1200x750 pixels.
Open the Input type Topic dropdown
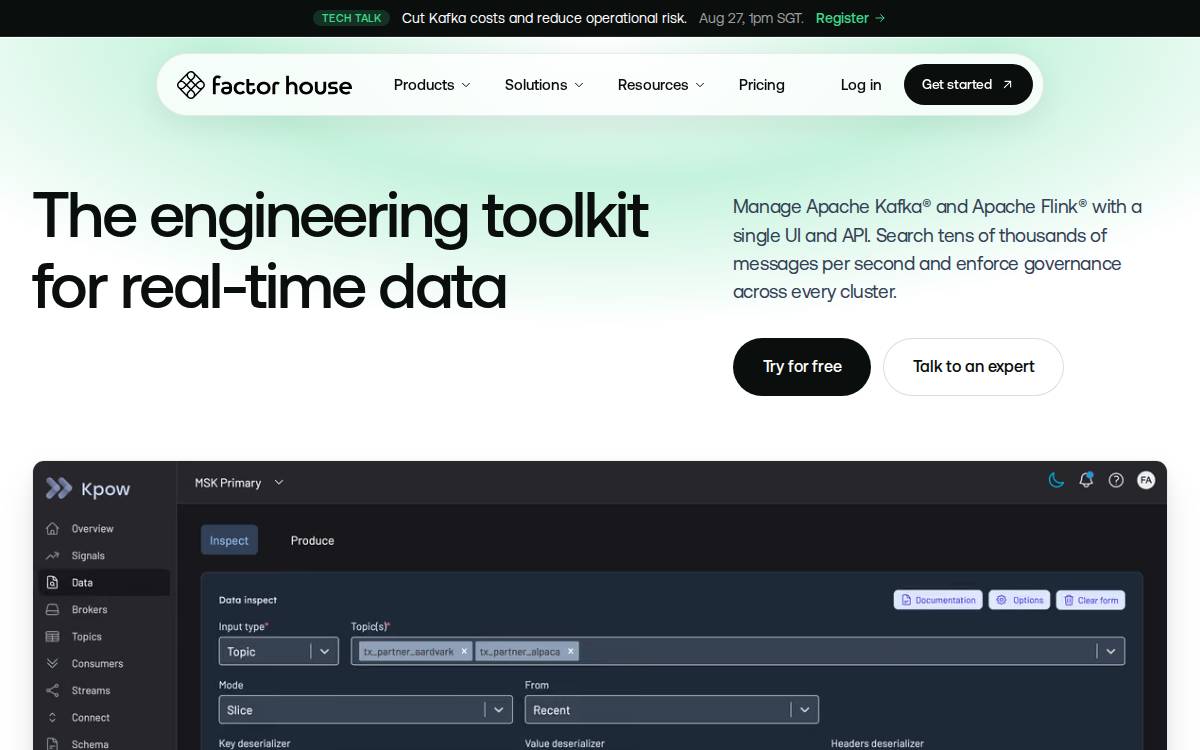(278, 651)
